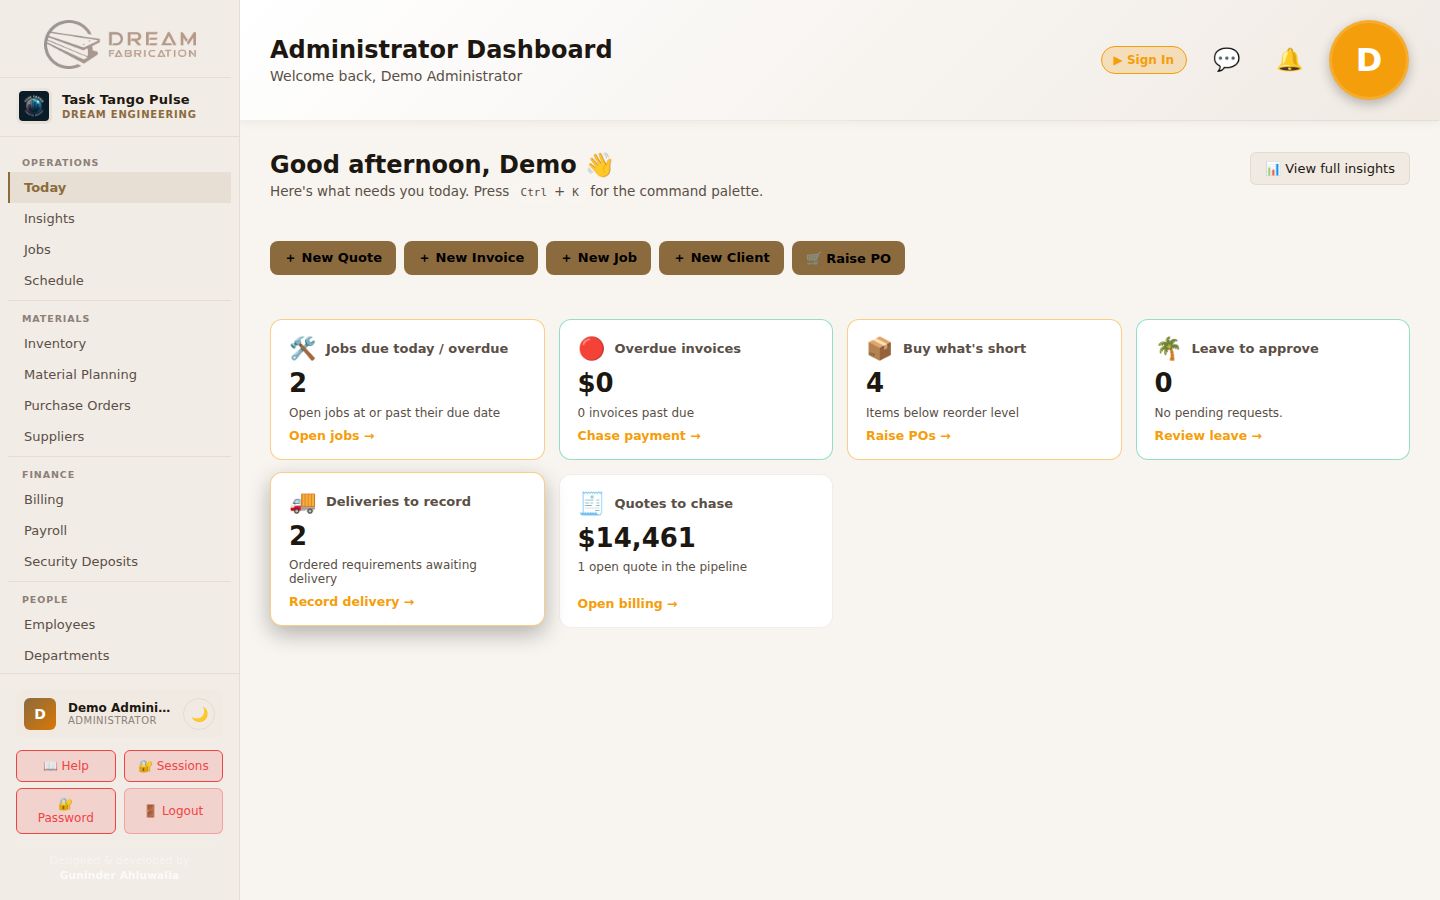Open the Schedule page

(x=120, y=280)
